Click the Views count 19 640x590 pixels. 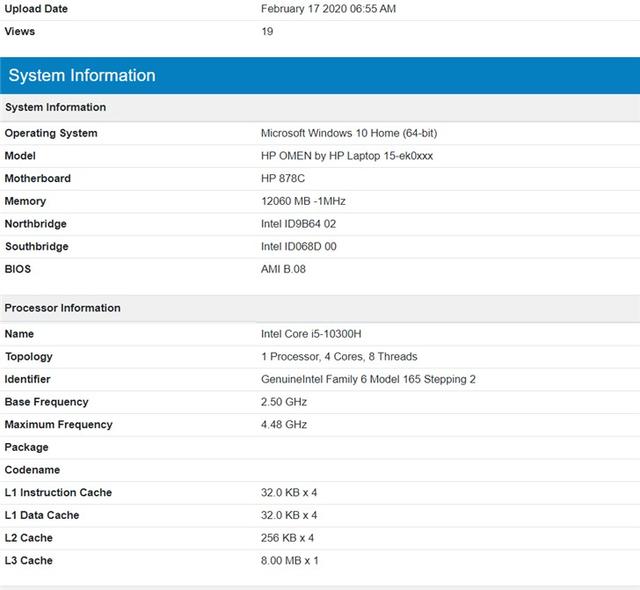tap(267, 31)
